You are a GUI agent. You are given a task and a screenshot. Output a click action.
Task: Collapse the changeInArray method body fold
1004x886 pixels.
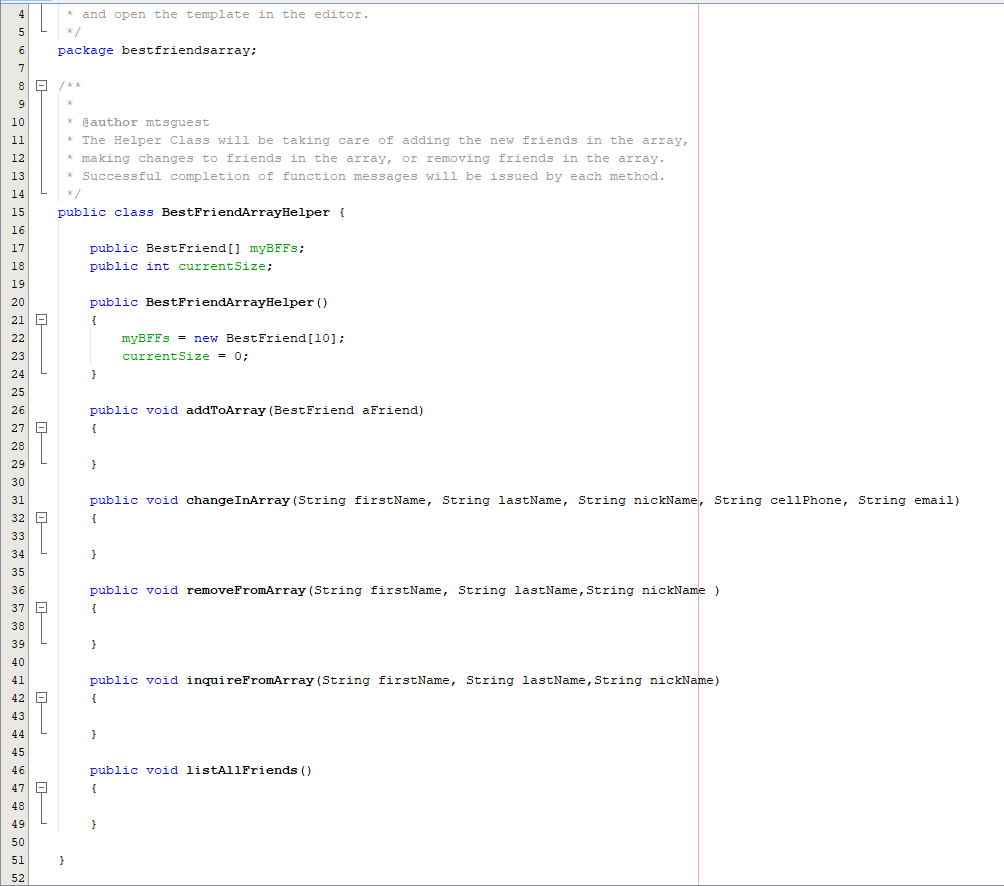(x=41, y=517)
